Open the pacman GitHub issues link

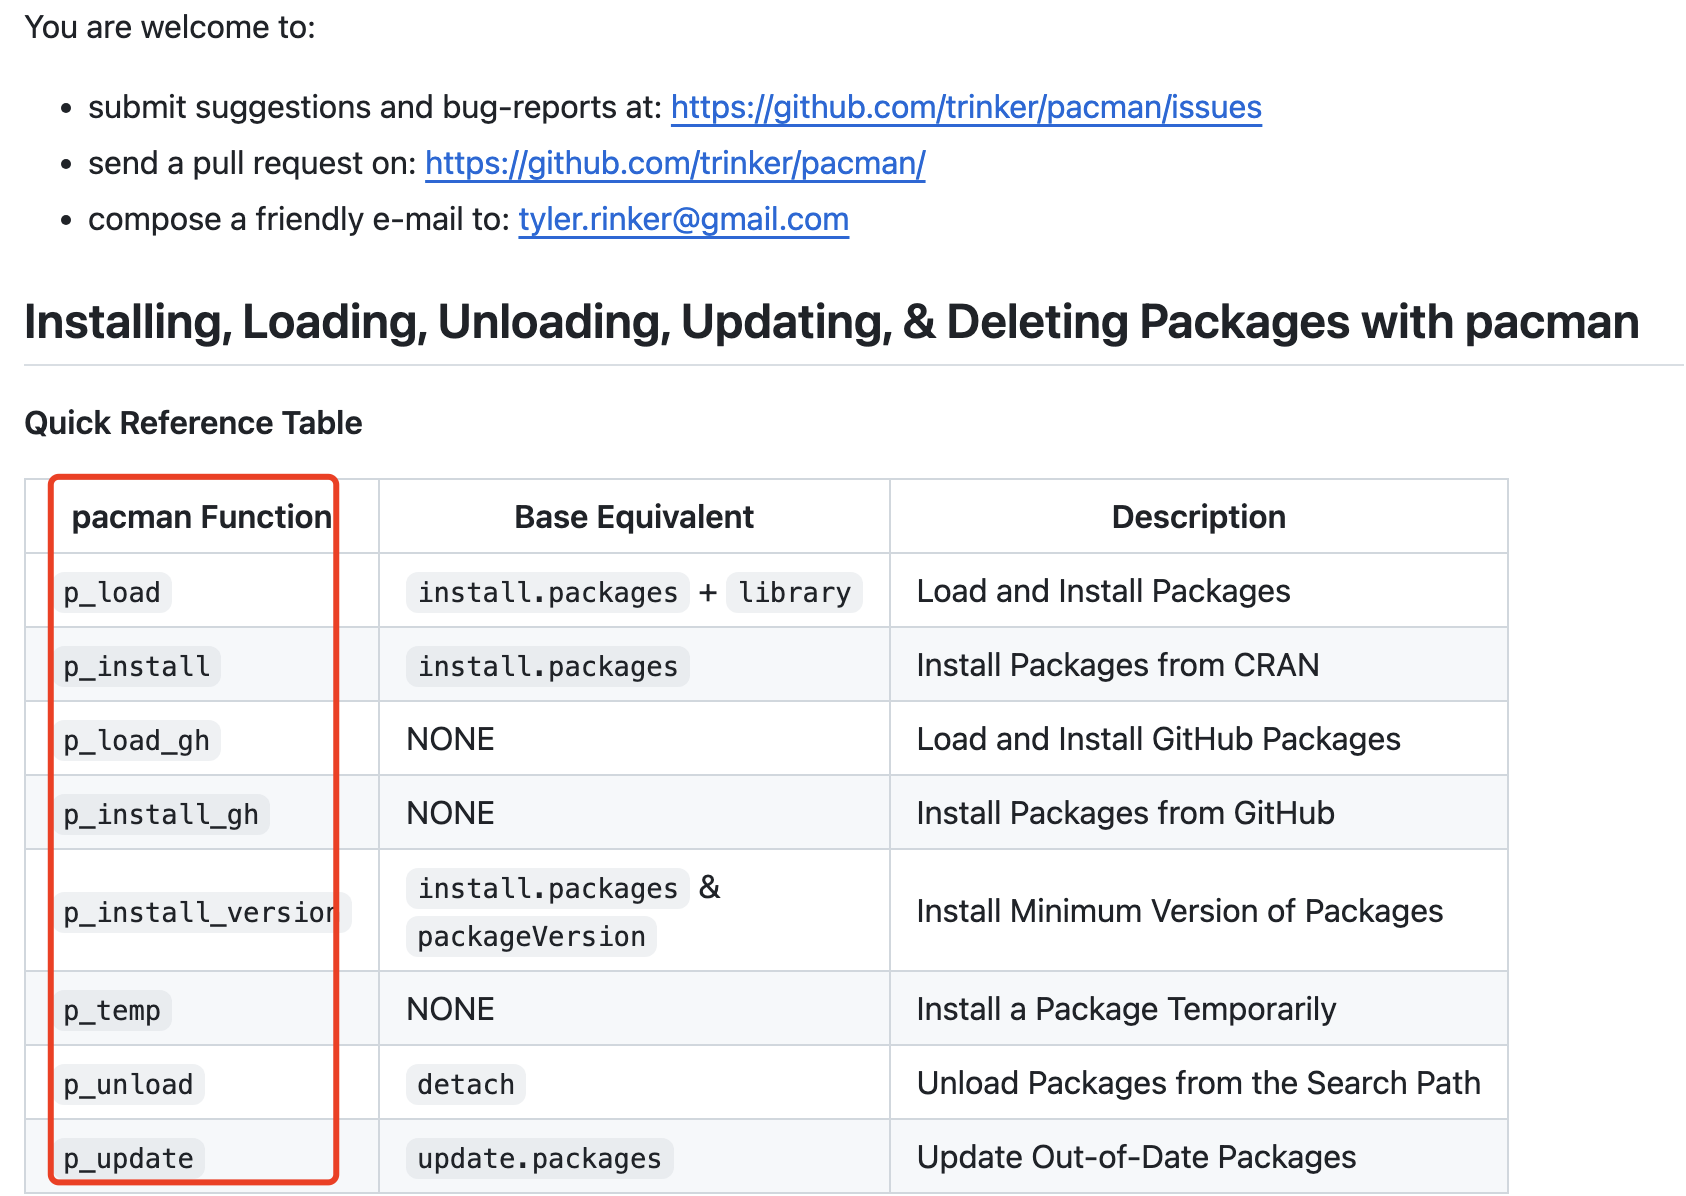pyautogui.click(x=966, y=107)
